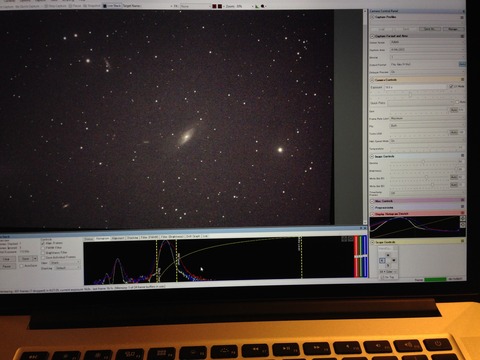Click the Turbo USB Auto button
Image resolution: width=480 pixels, height=360 pixels.
(x=454, y=133)
